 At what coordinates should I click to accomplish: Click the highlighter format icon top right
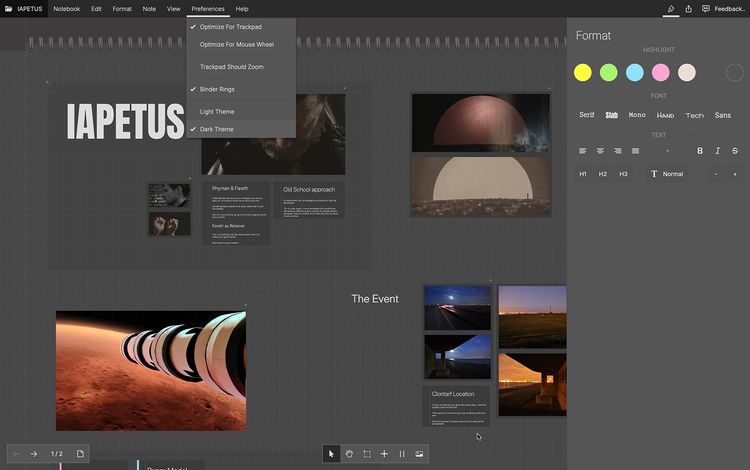click(671, 9)
